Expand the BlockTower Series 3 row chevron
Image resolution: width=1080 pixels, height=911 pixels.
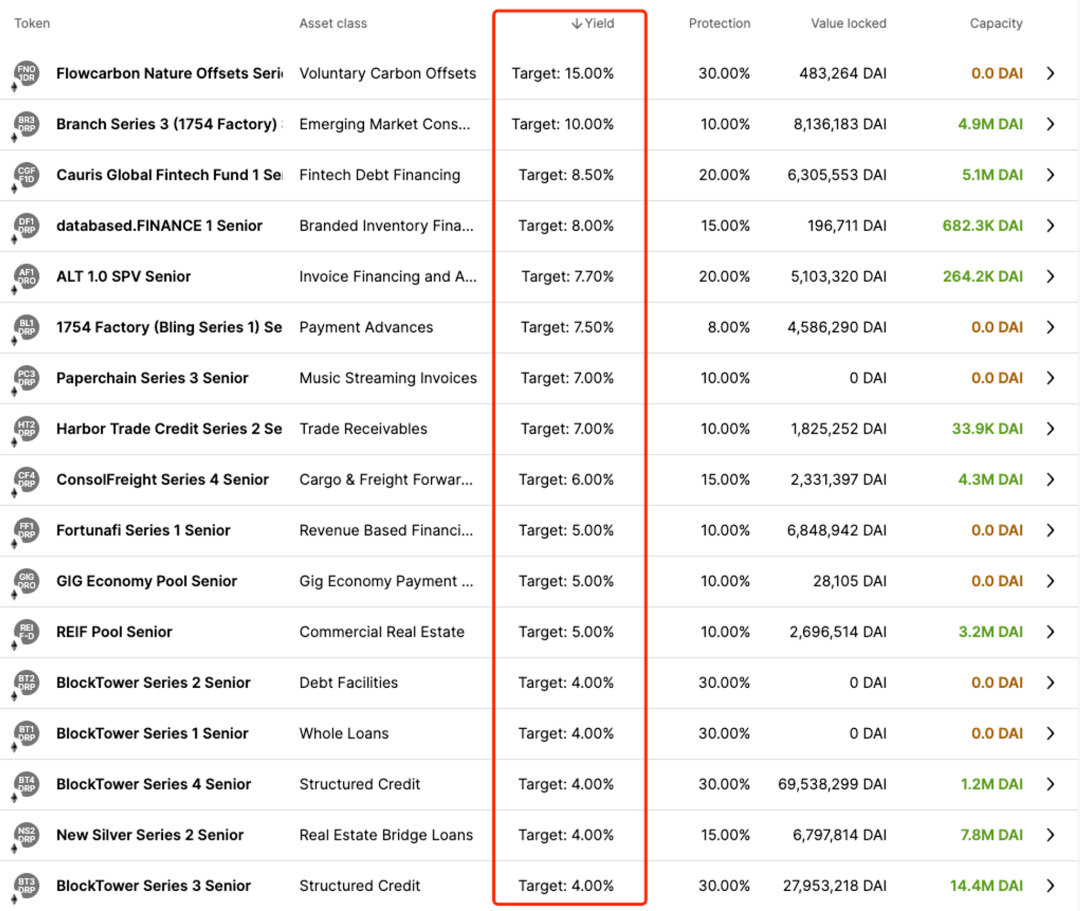[1050, 886]
